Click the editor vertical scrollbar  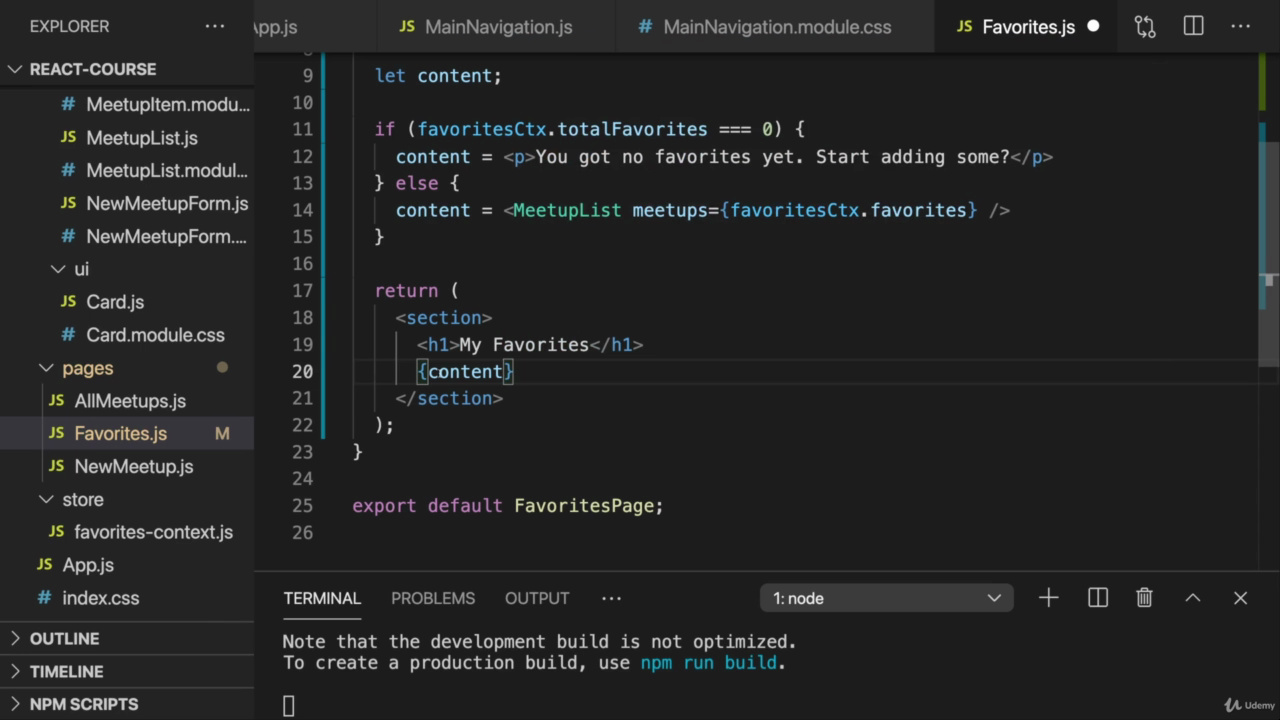tap(1269, 200)
